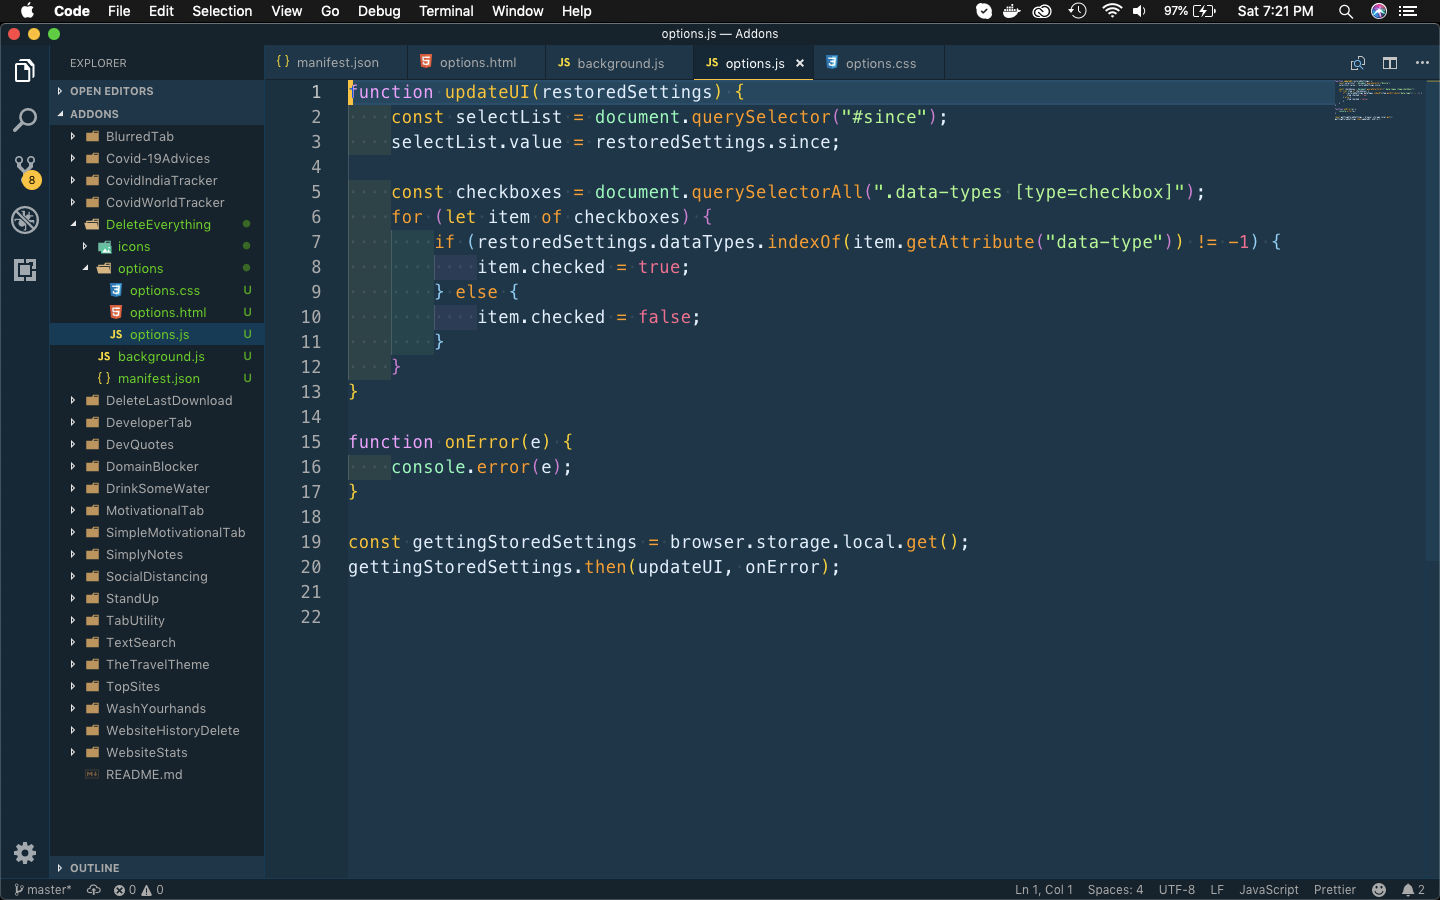1440x900 pixels.
Task: Open the Debug menu
Action: click(x=379, y=11)
